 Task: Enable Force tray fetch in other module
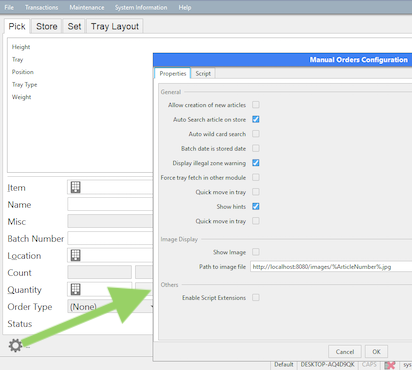click(x=256, y=177)
